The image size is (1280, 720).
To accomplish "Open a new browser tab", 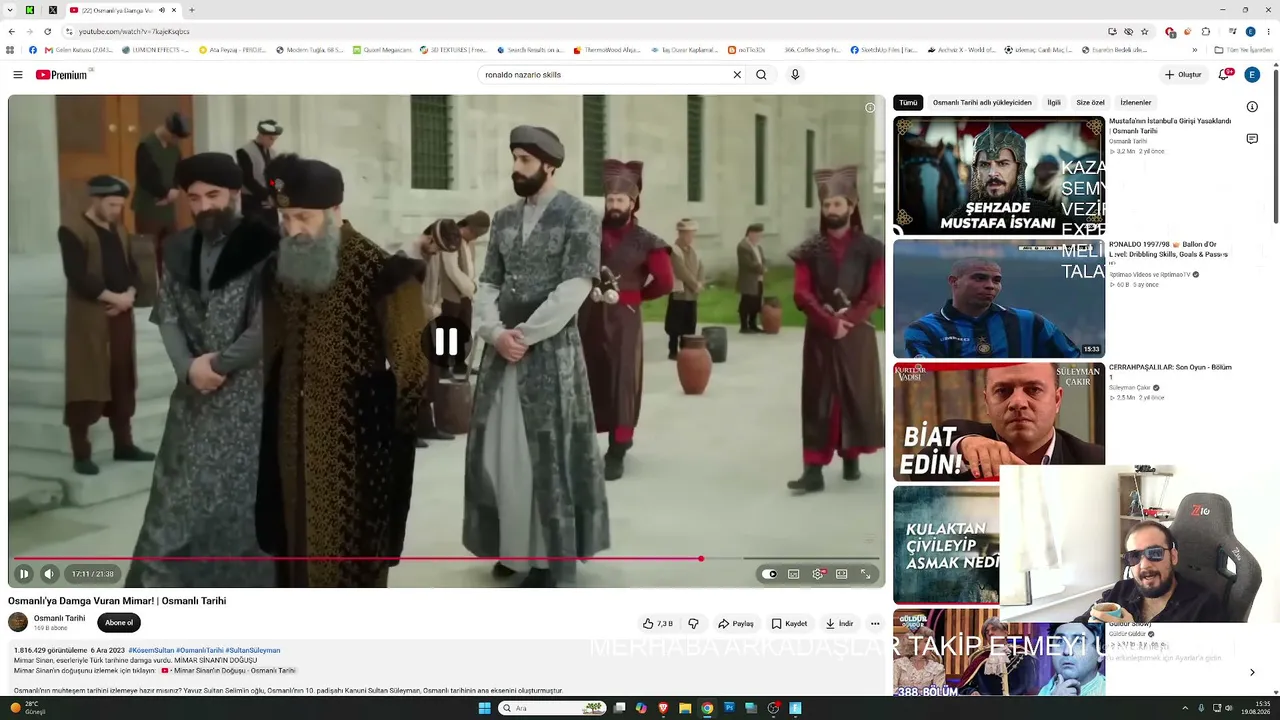I will 191,10.
